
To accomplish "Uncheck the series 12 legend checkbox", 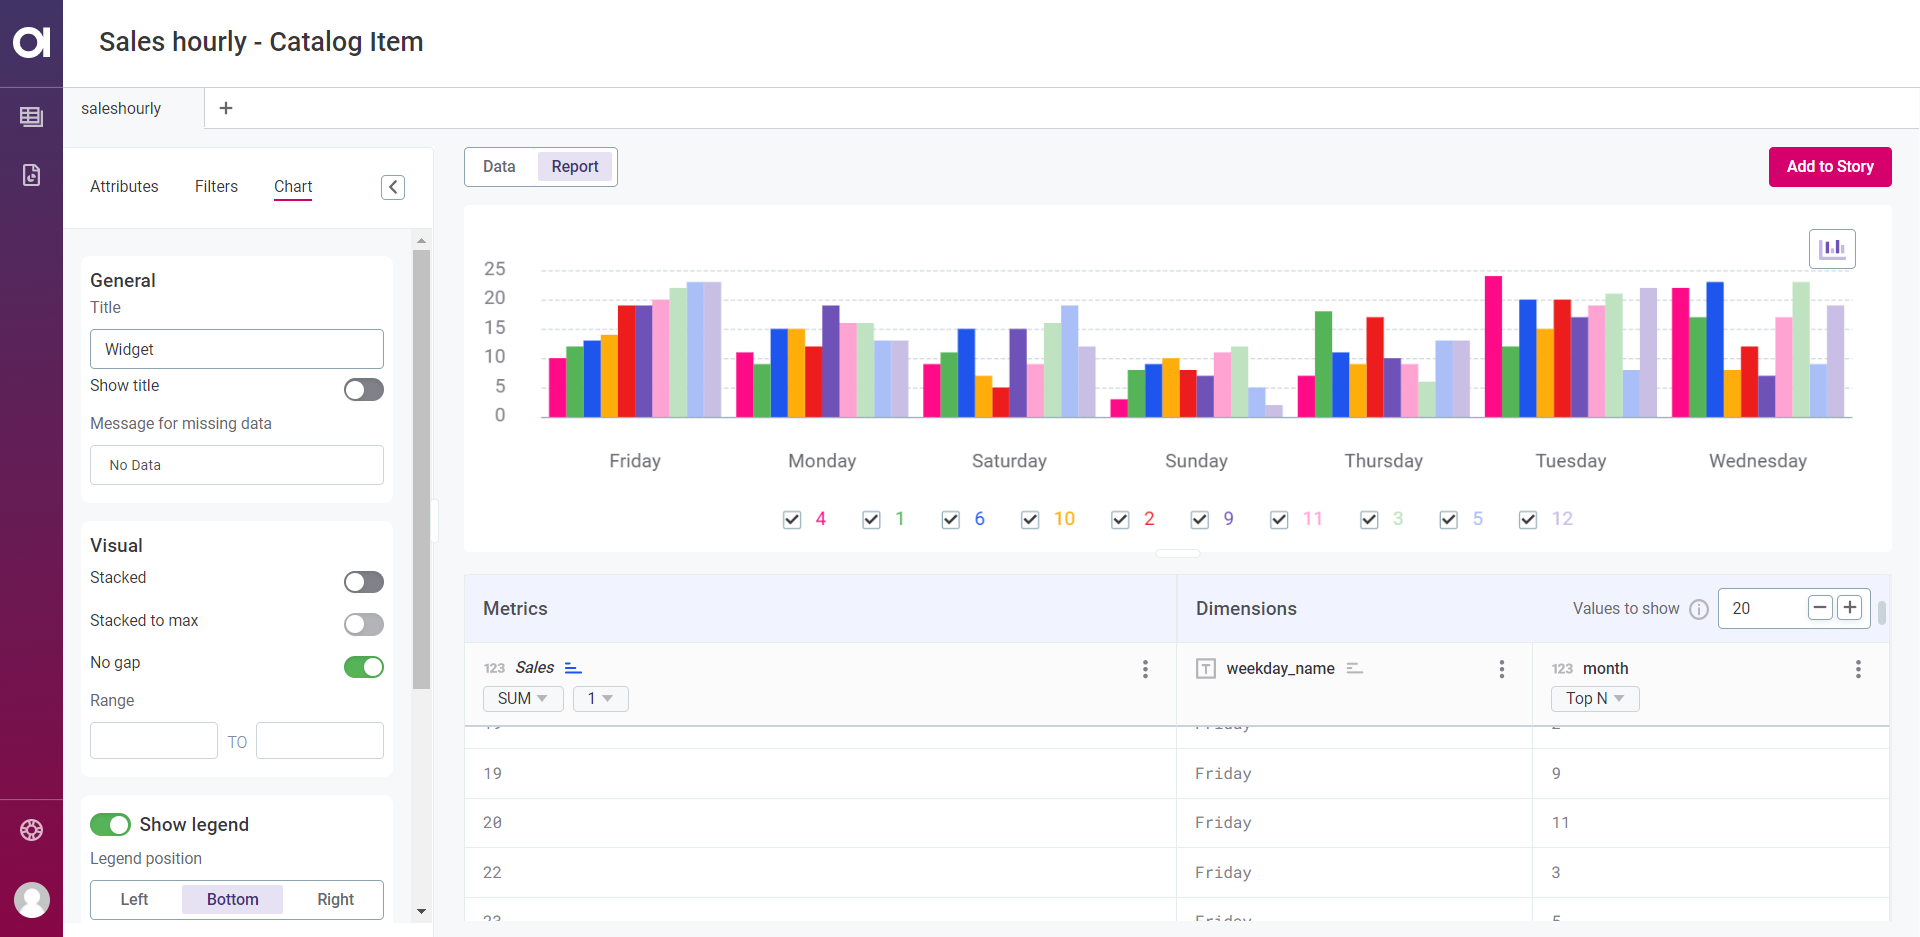I will tap(1528, 519).
